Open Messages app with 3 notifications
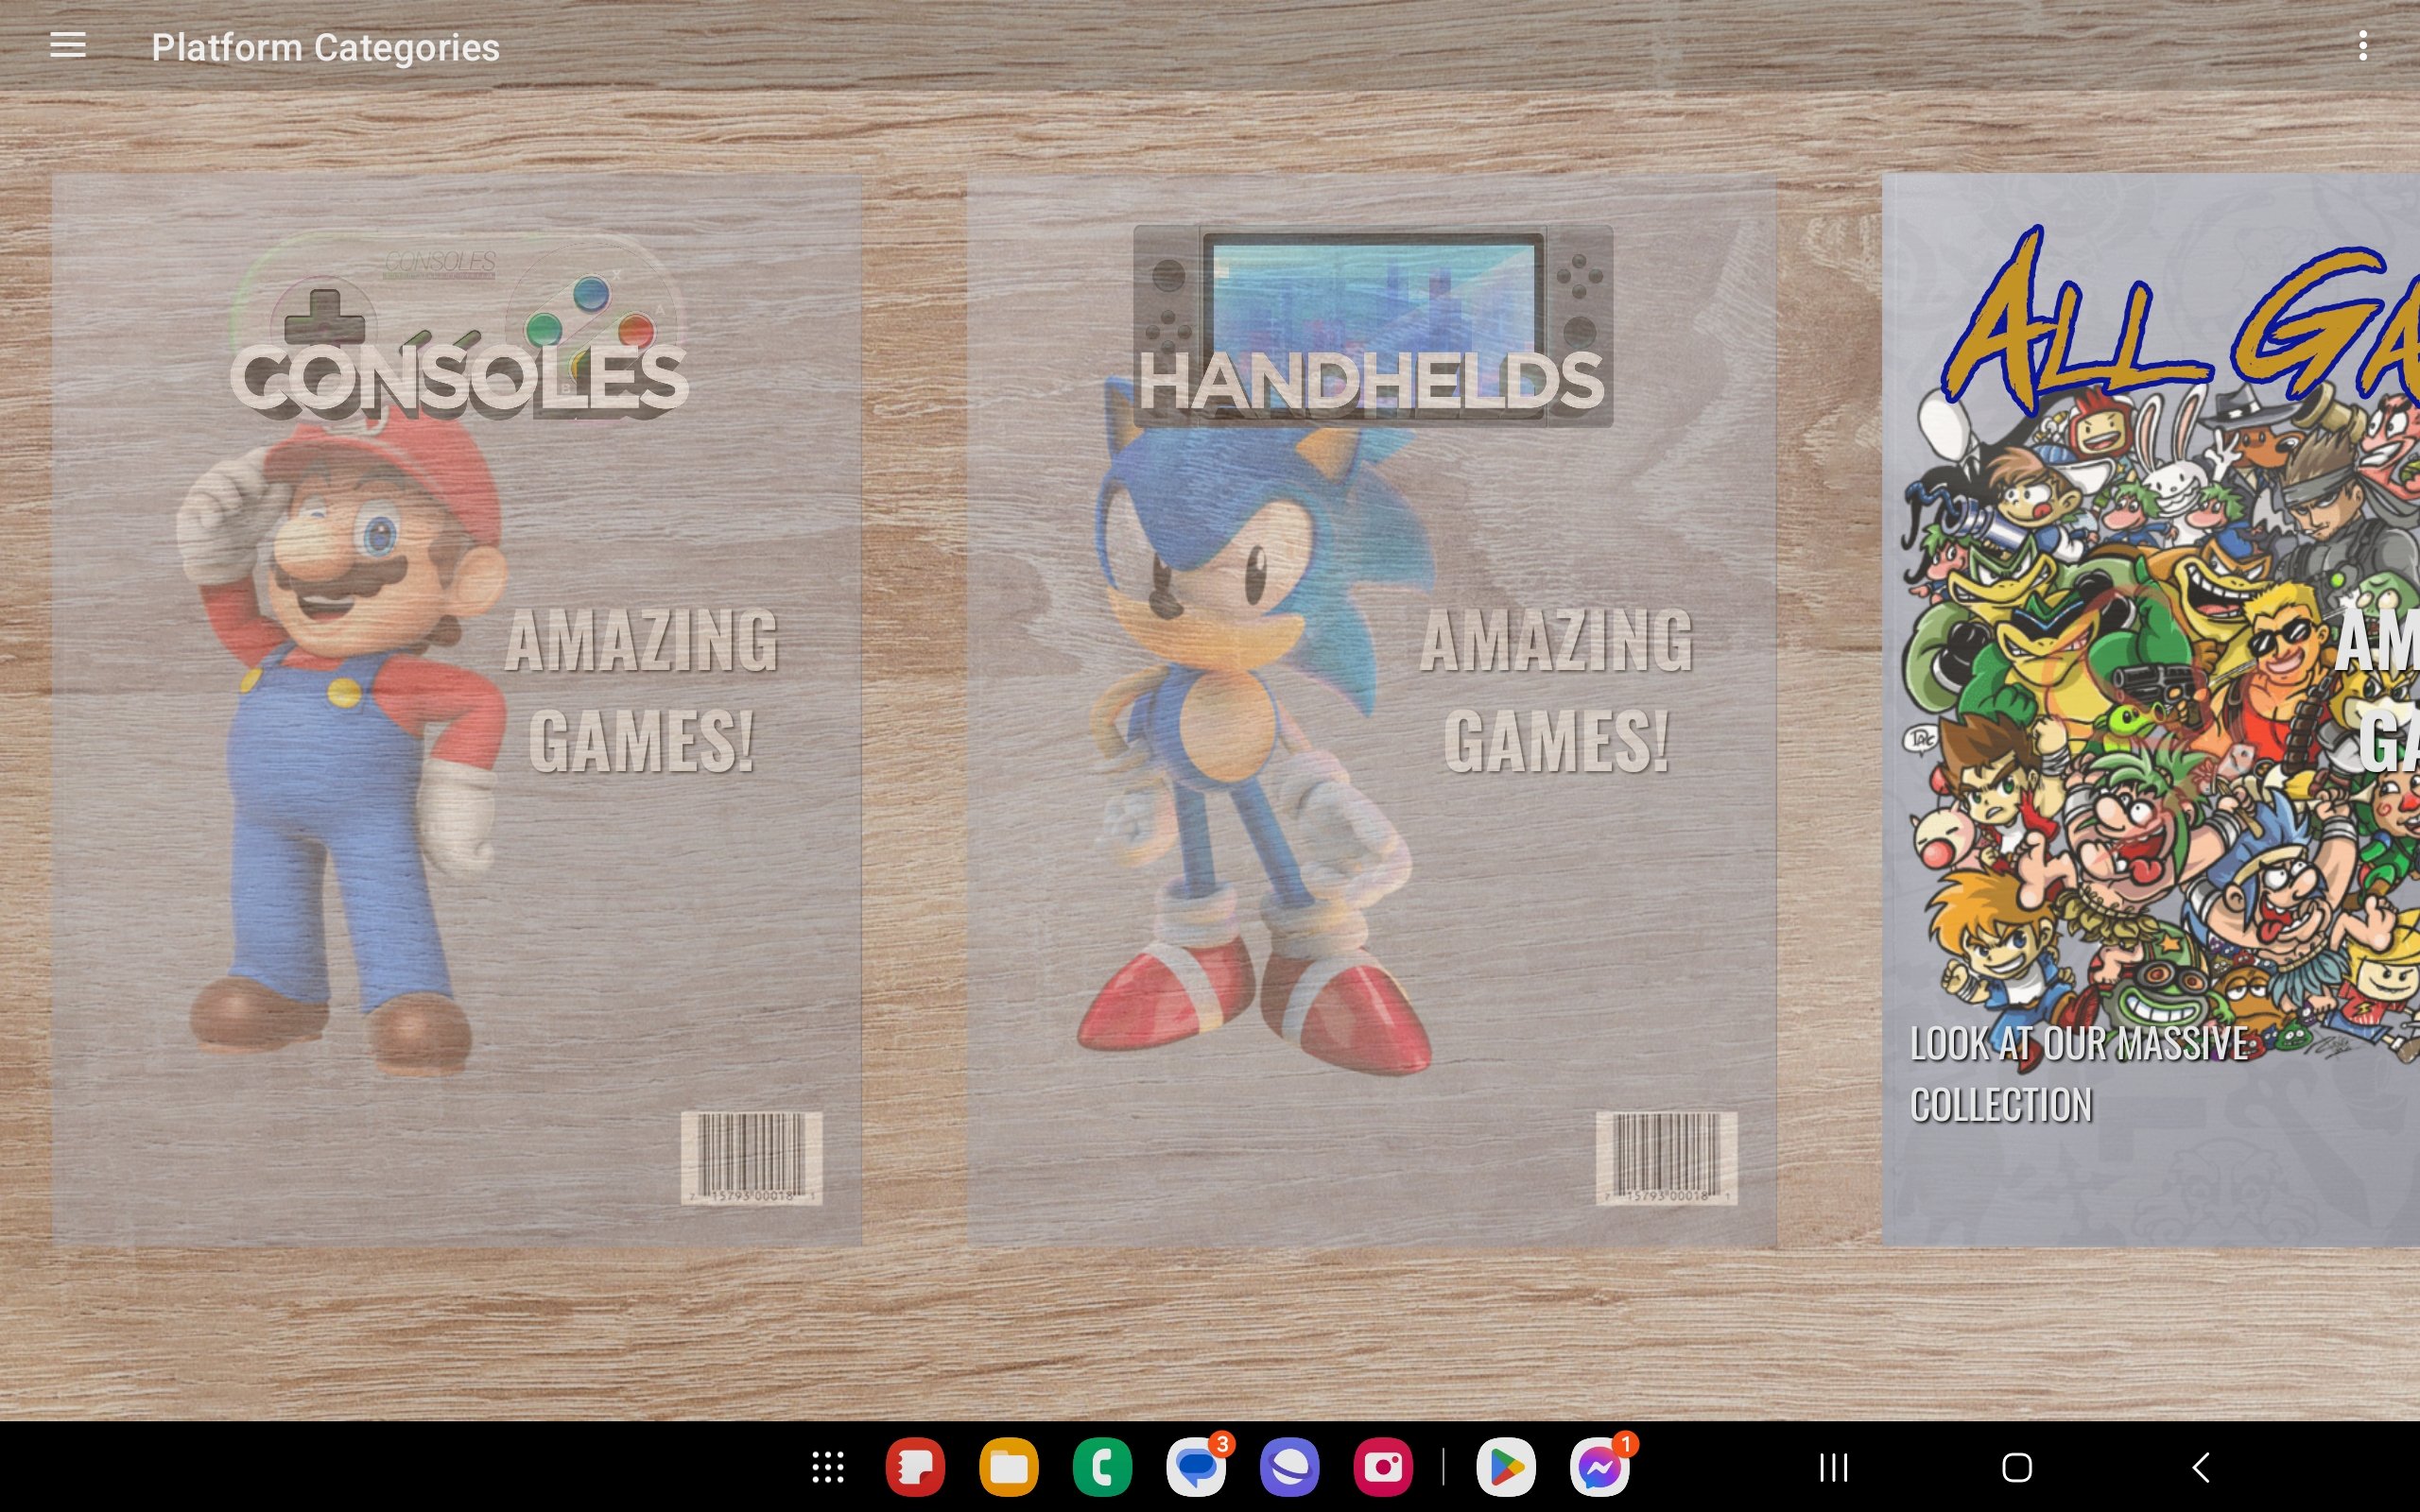 (x=1196, y=1467)
